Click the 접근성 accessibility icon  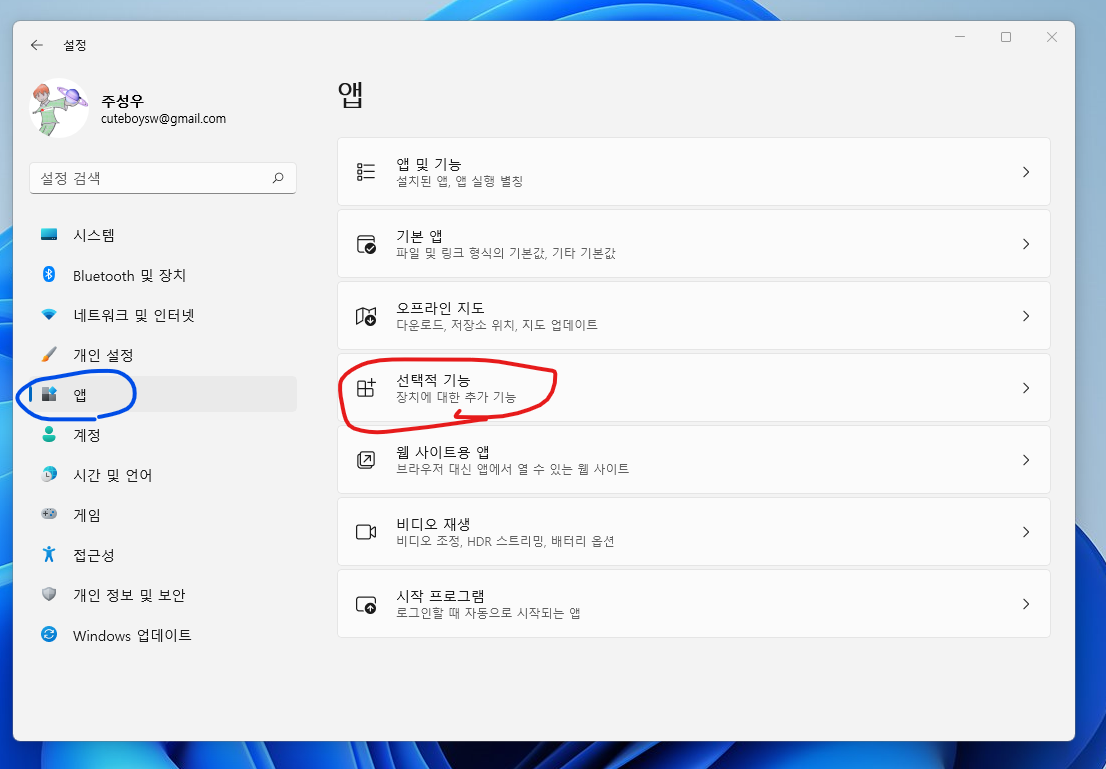[x=49, y=554]
